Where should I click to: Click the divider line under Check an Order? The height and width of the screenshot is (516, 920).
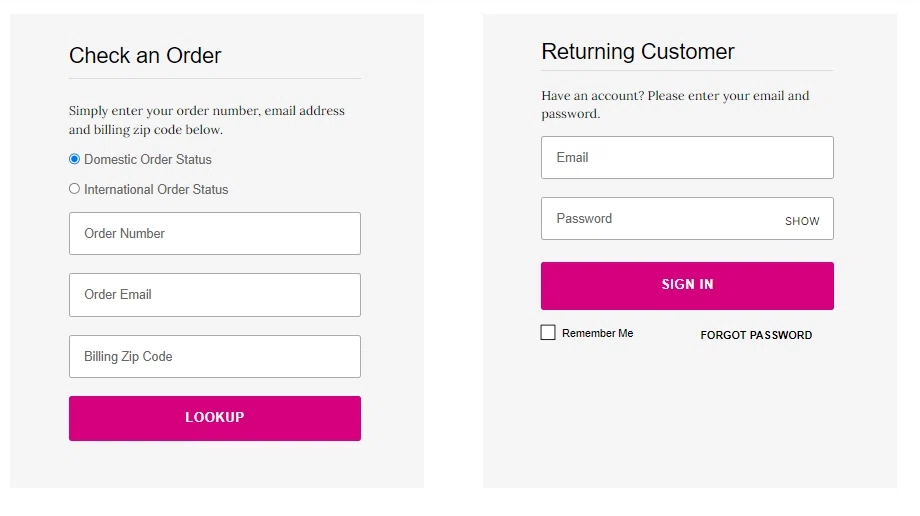coord(214,78)
